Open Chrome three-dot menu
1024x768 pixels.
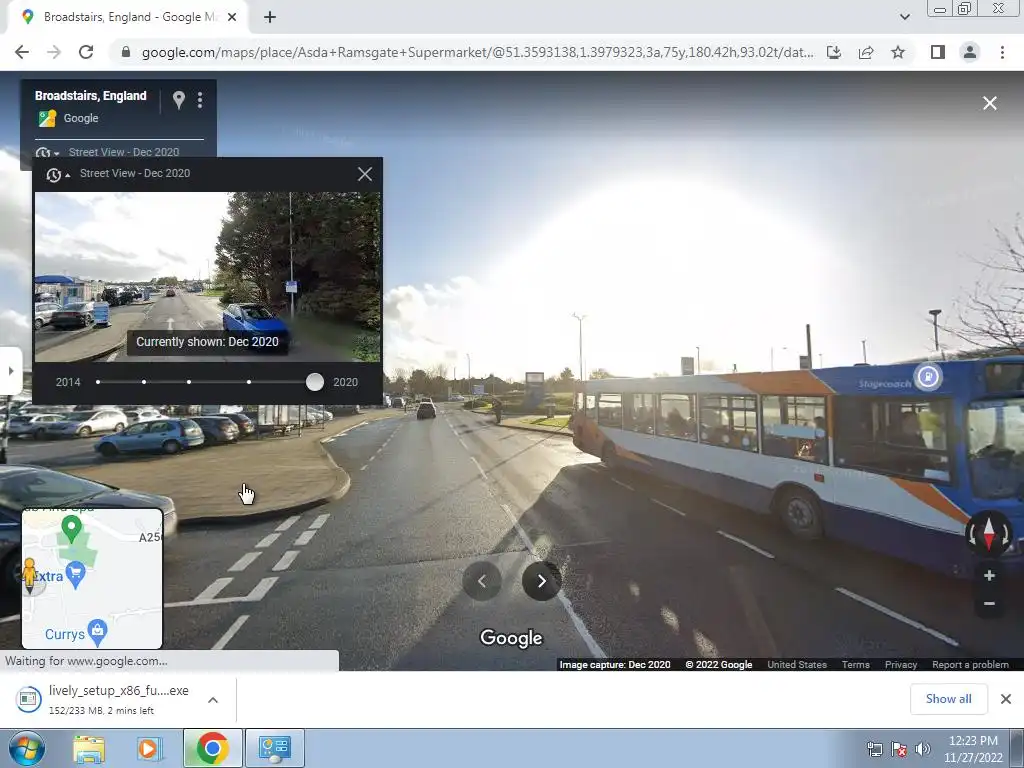tap(1002, 52)
